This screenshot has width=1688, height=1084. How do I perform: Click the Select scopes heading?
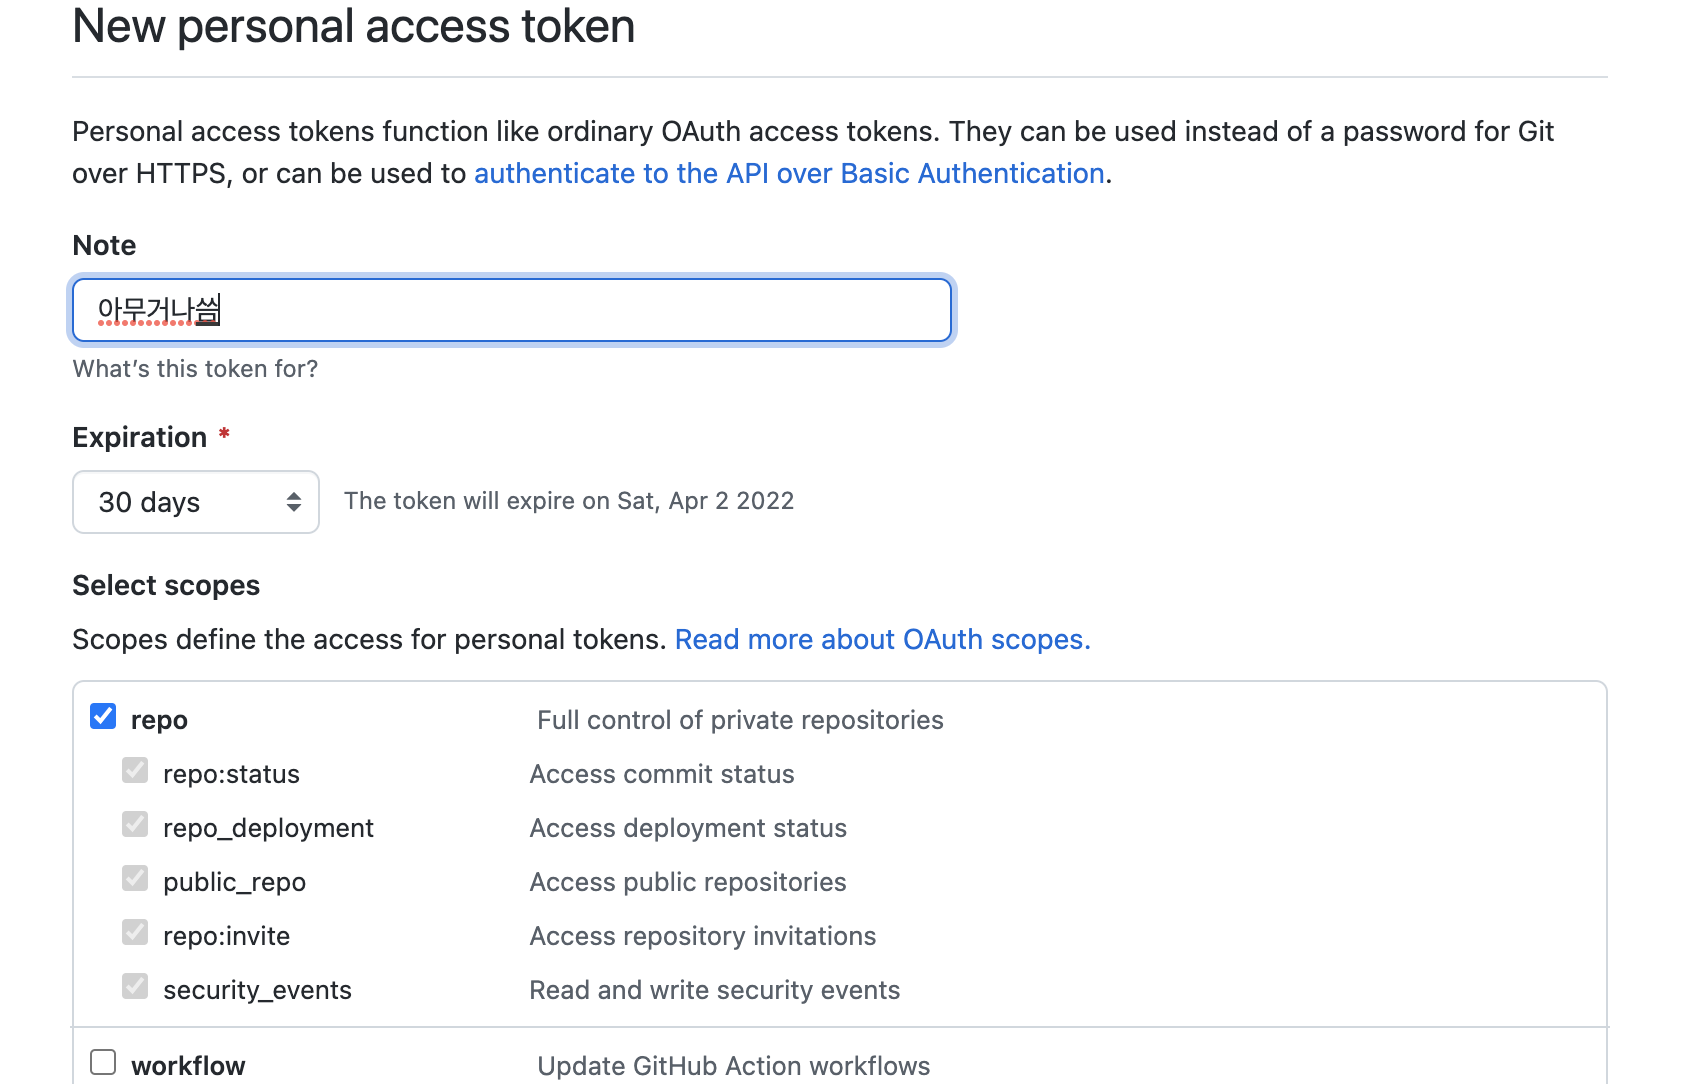(166, 585)
